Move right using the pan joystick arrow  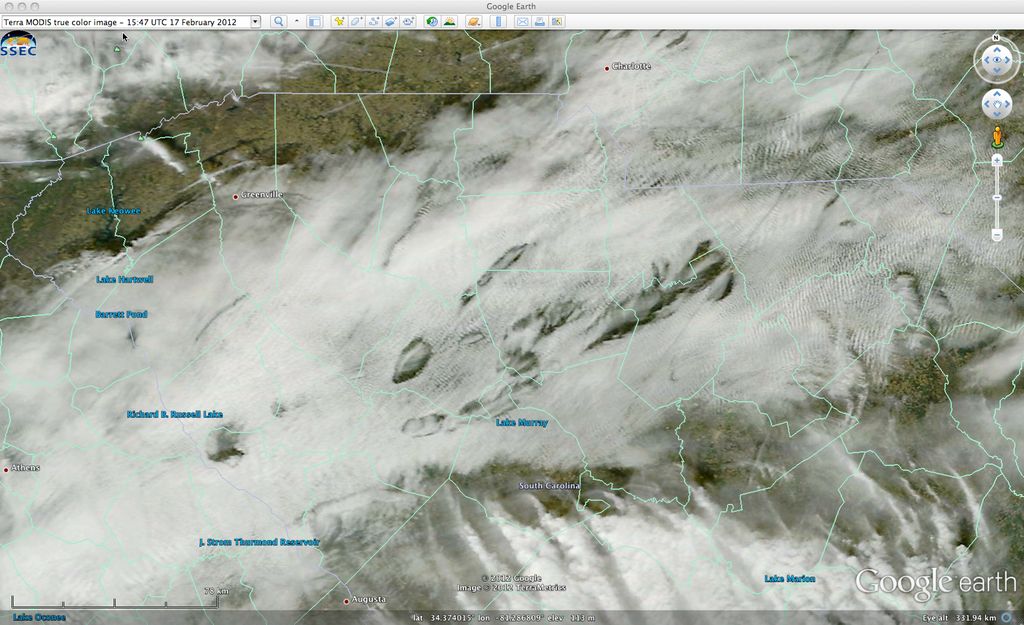(1006, 104)
